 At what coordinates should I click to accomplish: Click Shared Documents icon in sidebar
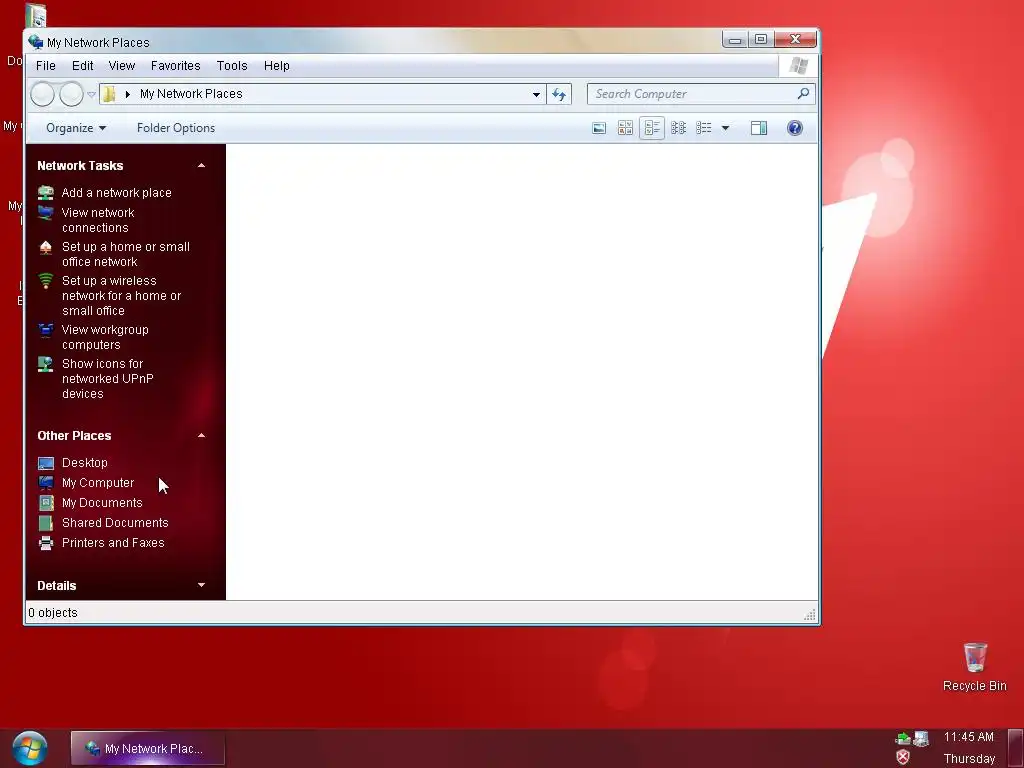tap(46, 523)
